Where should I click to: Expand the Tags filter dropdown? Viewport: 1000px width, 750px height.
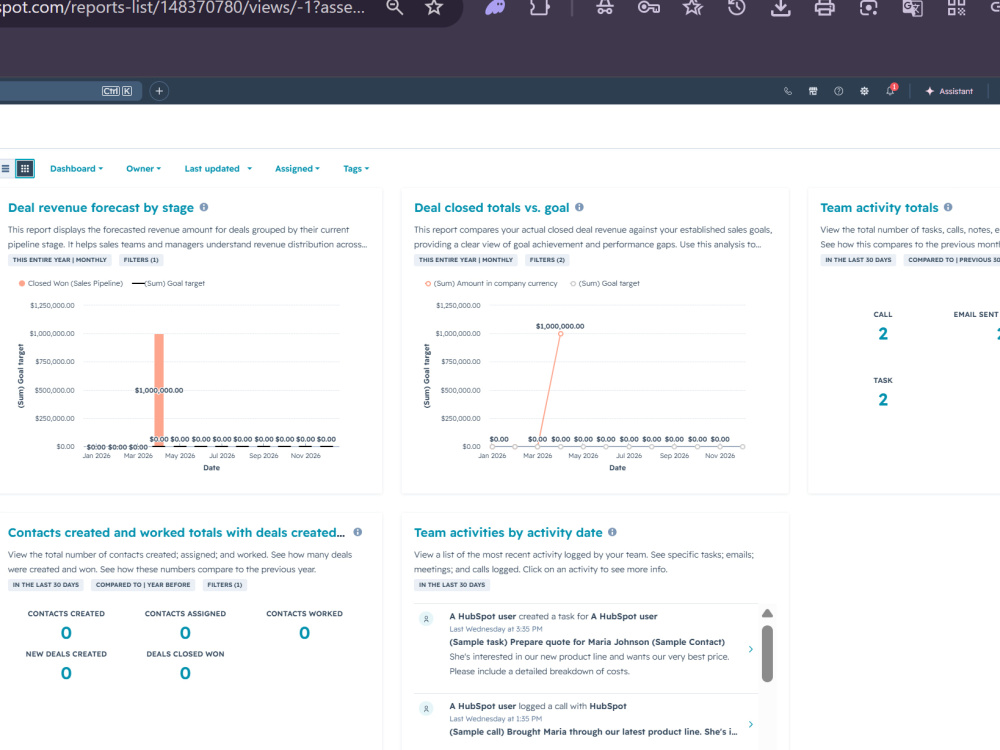(356, 168)
